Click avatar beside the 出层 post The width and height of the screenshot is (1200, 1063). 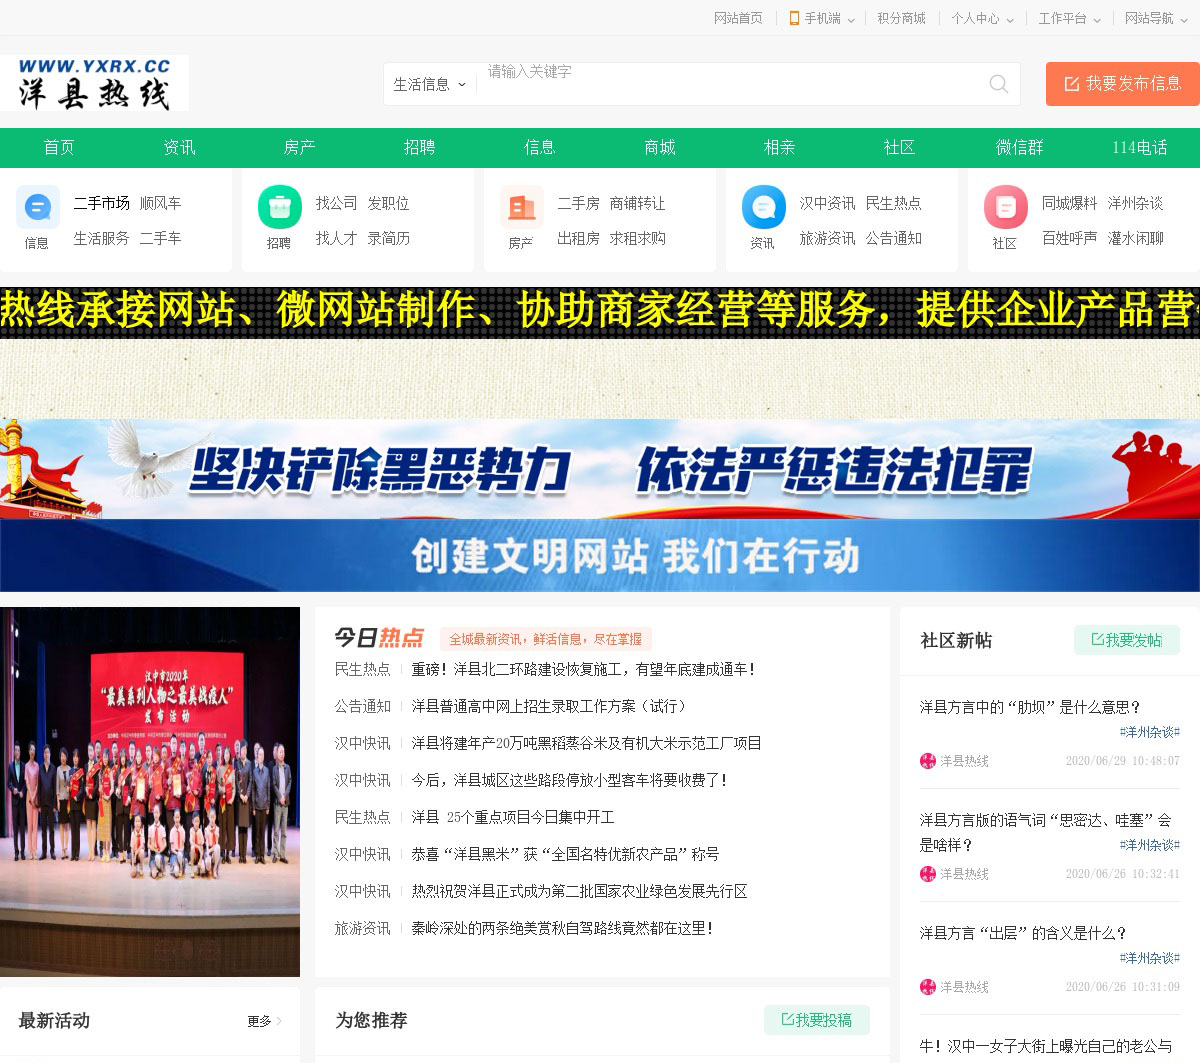[x=928, y=987]
